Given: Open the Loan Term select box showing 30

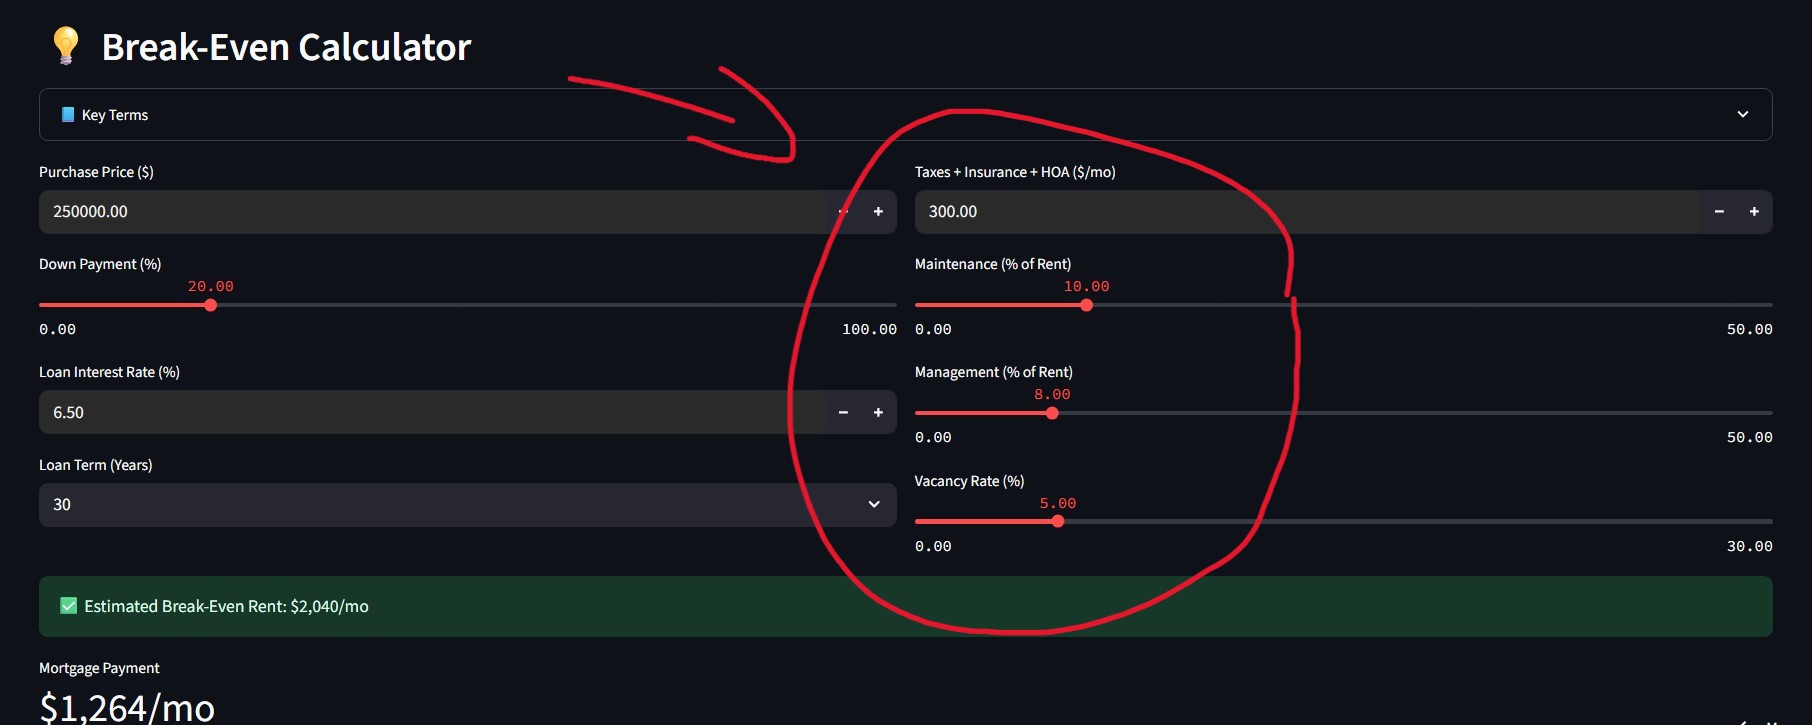Looking at the screenshot, I should coord(468,505).
